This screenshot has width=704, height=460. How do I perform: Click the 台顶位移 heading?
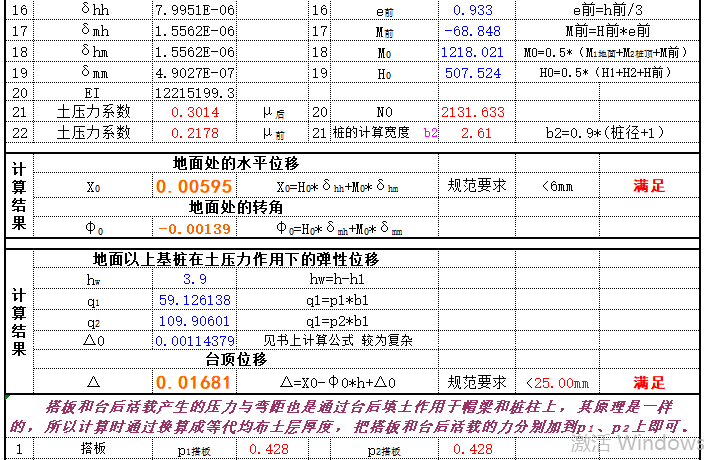(x=236, y=359)
